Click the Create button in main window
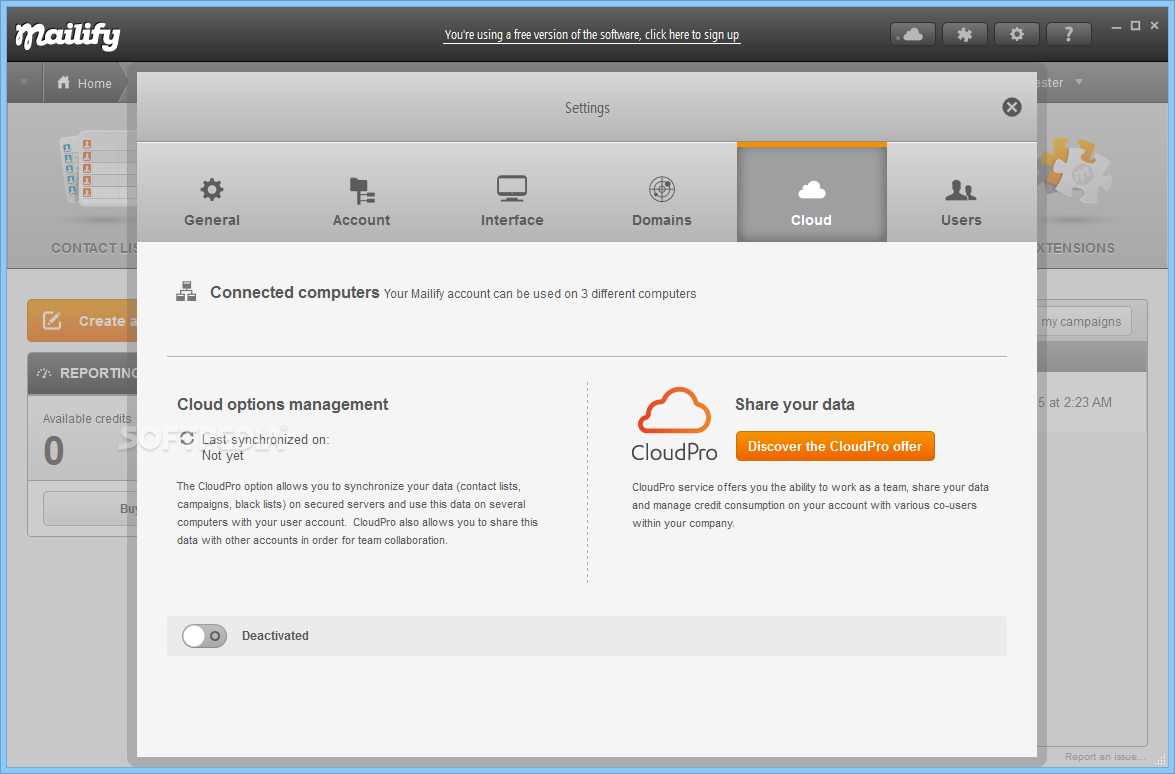This screenshot has width=1175, height=774. [82, 321]
